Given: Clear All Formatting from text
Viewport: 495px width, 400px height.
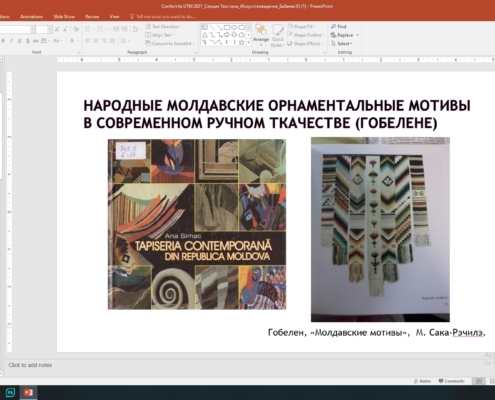Looking at the screenshot, I should pyautogui.click(x=76, y=30).
